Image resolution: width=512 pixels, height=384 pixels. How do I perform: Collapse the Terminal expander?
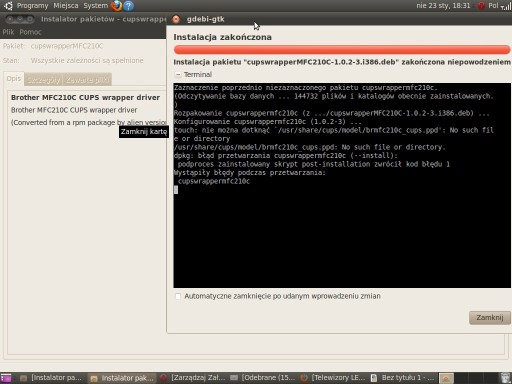pos(178,74)
